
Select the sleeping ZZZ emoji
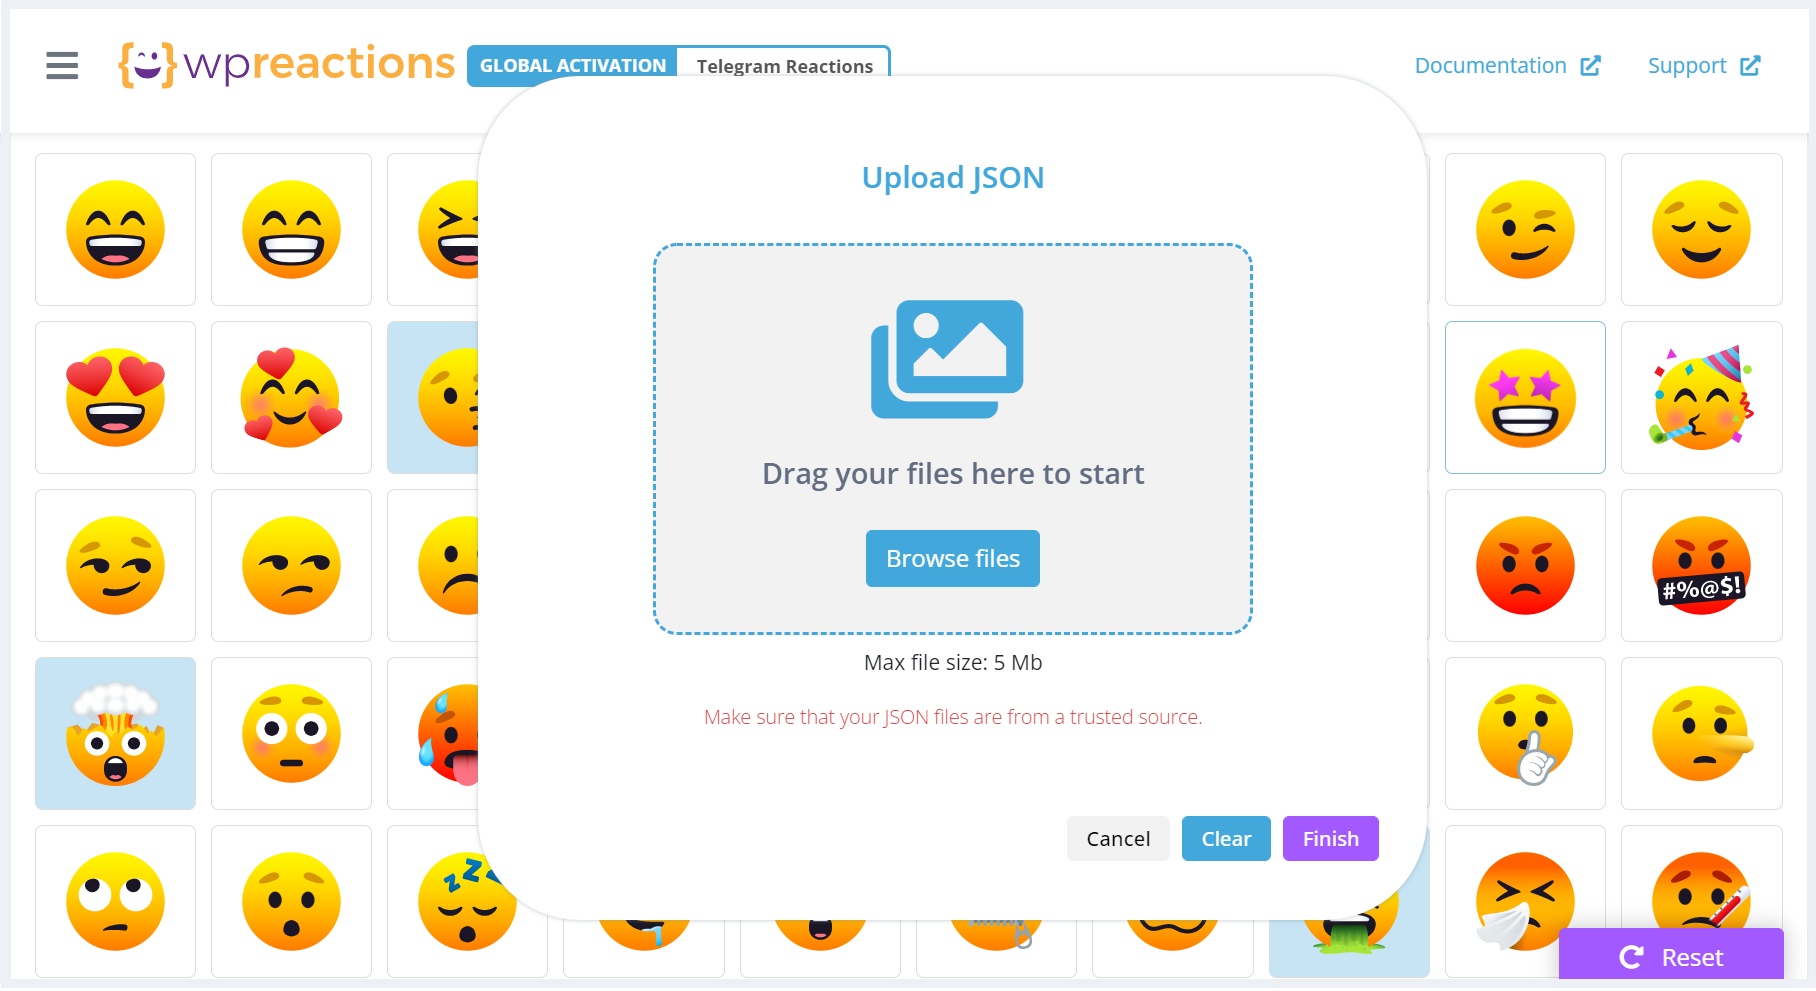[x=467, y=901]
